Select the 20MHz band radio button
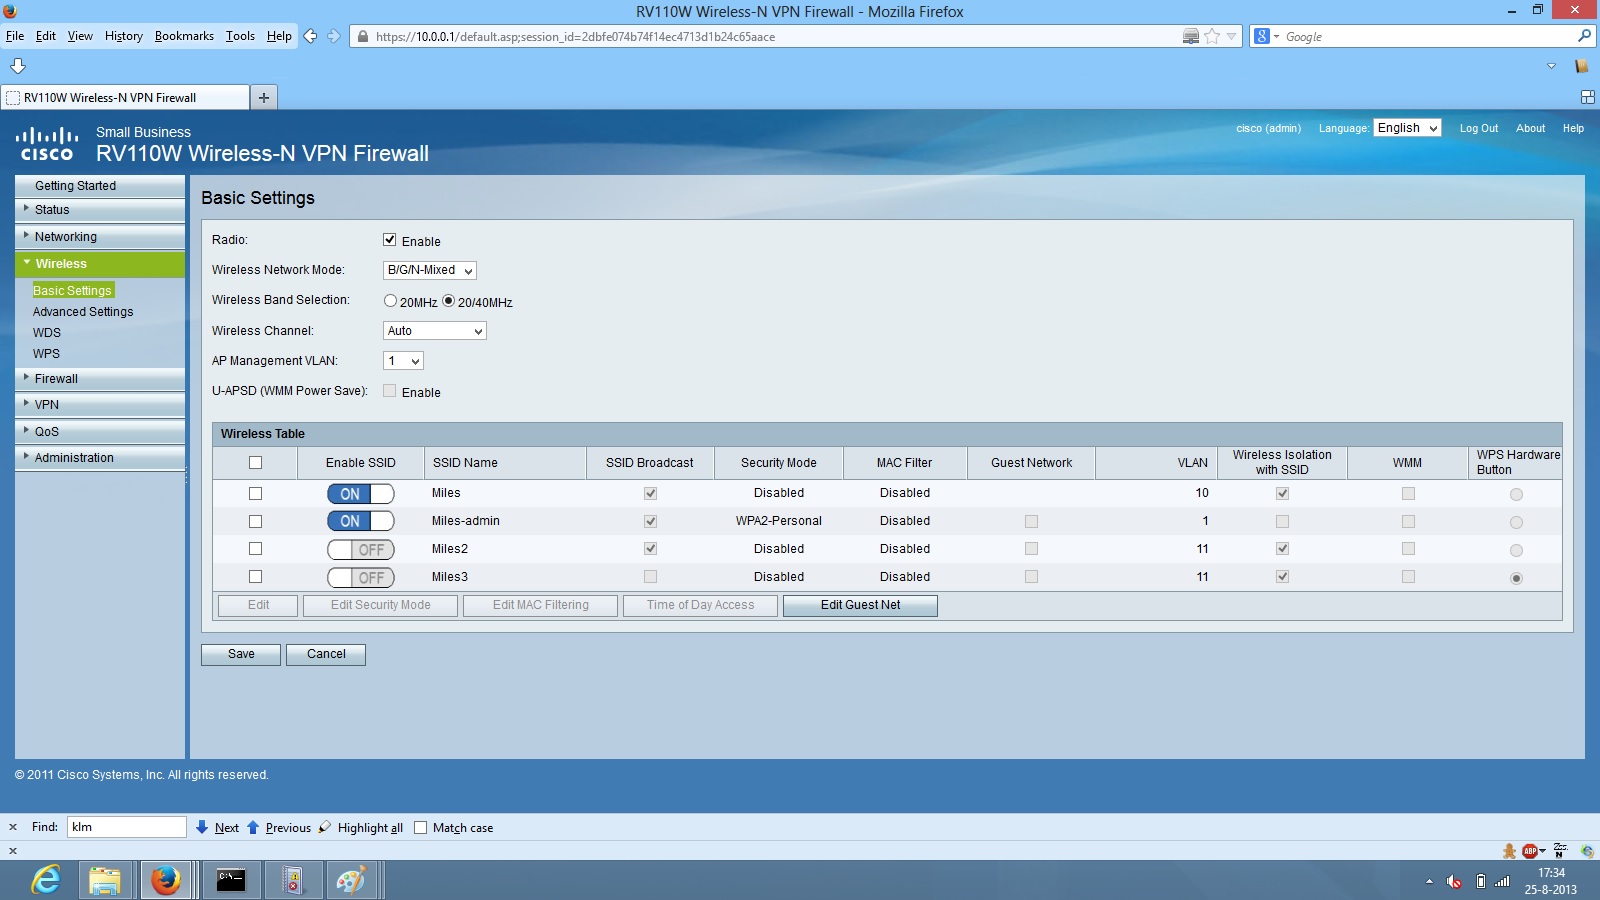Screen dimensions: 1600x900 (x=390, y=301)
